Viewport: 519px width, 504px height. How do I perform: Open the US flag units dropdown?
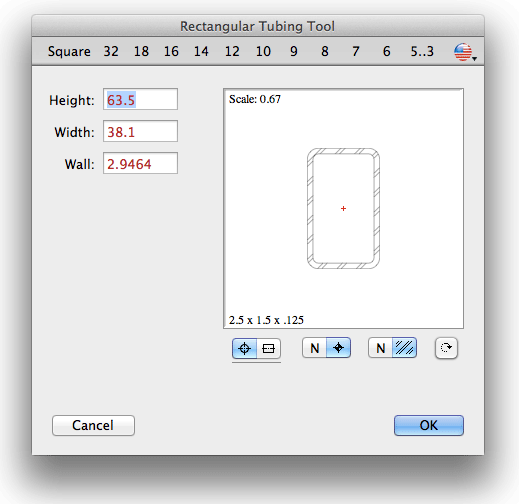point(465,52)
